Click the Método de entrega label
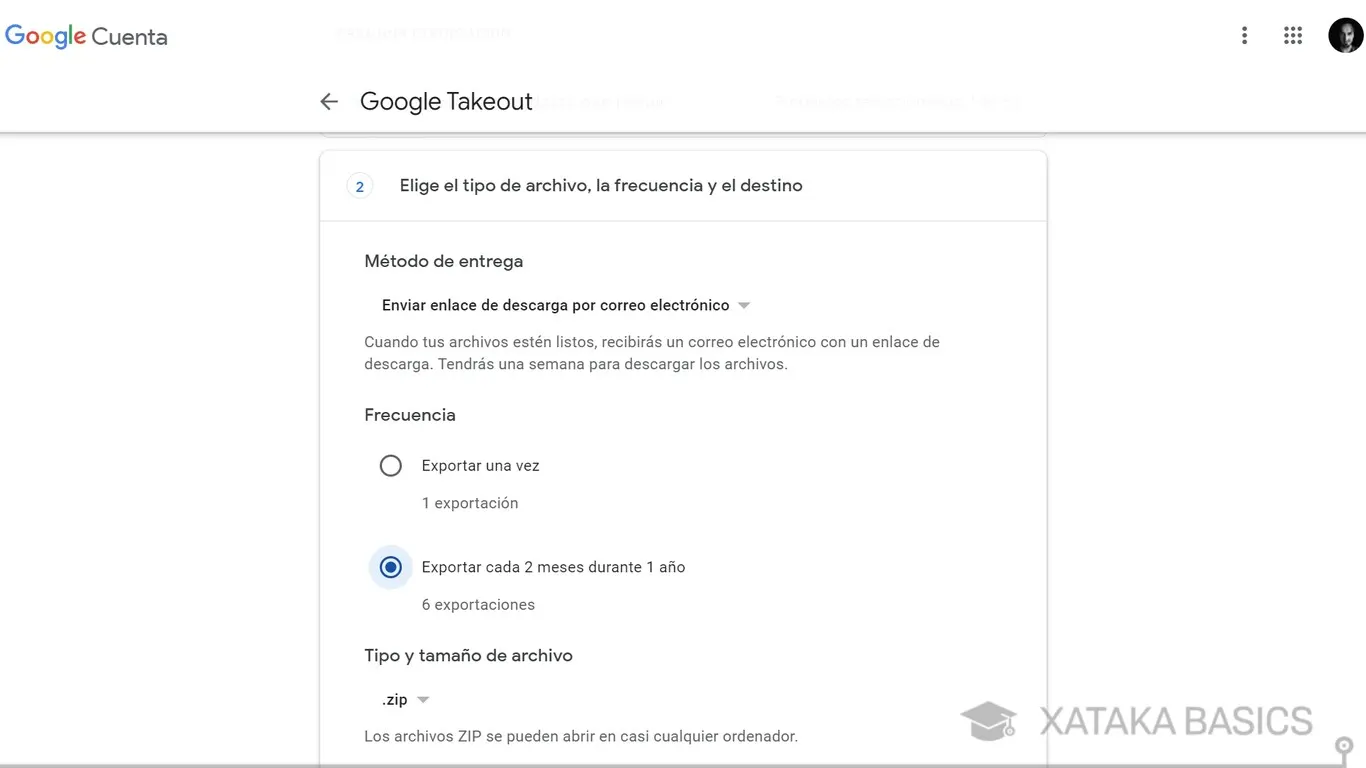Image resolution: width=1366 pixels, height=768 pixels. pos(444,261)
